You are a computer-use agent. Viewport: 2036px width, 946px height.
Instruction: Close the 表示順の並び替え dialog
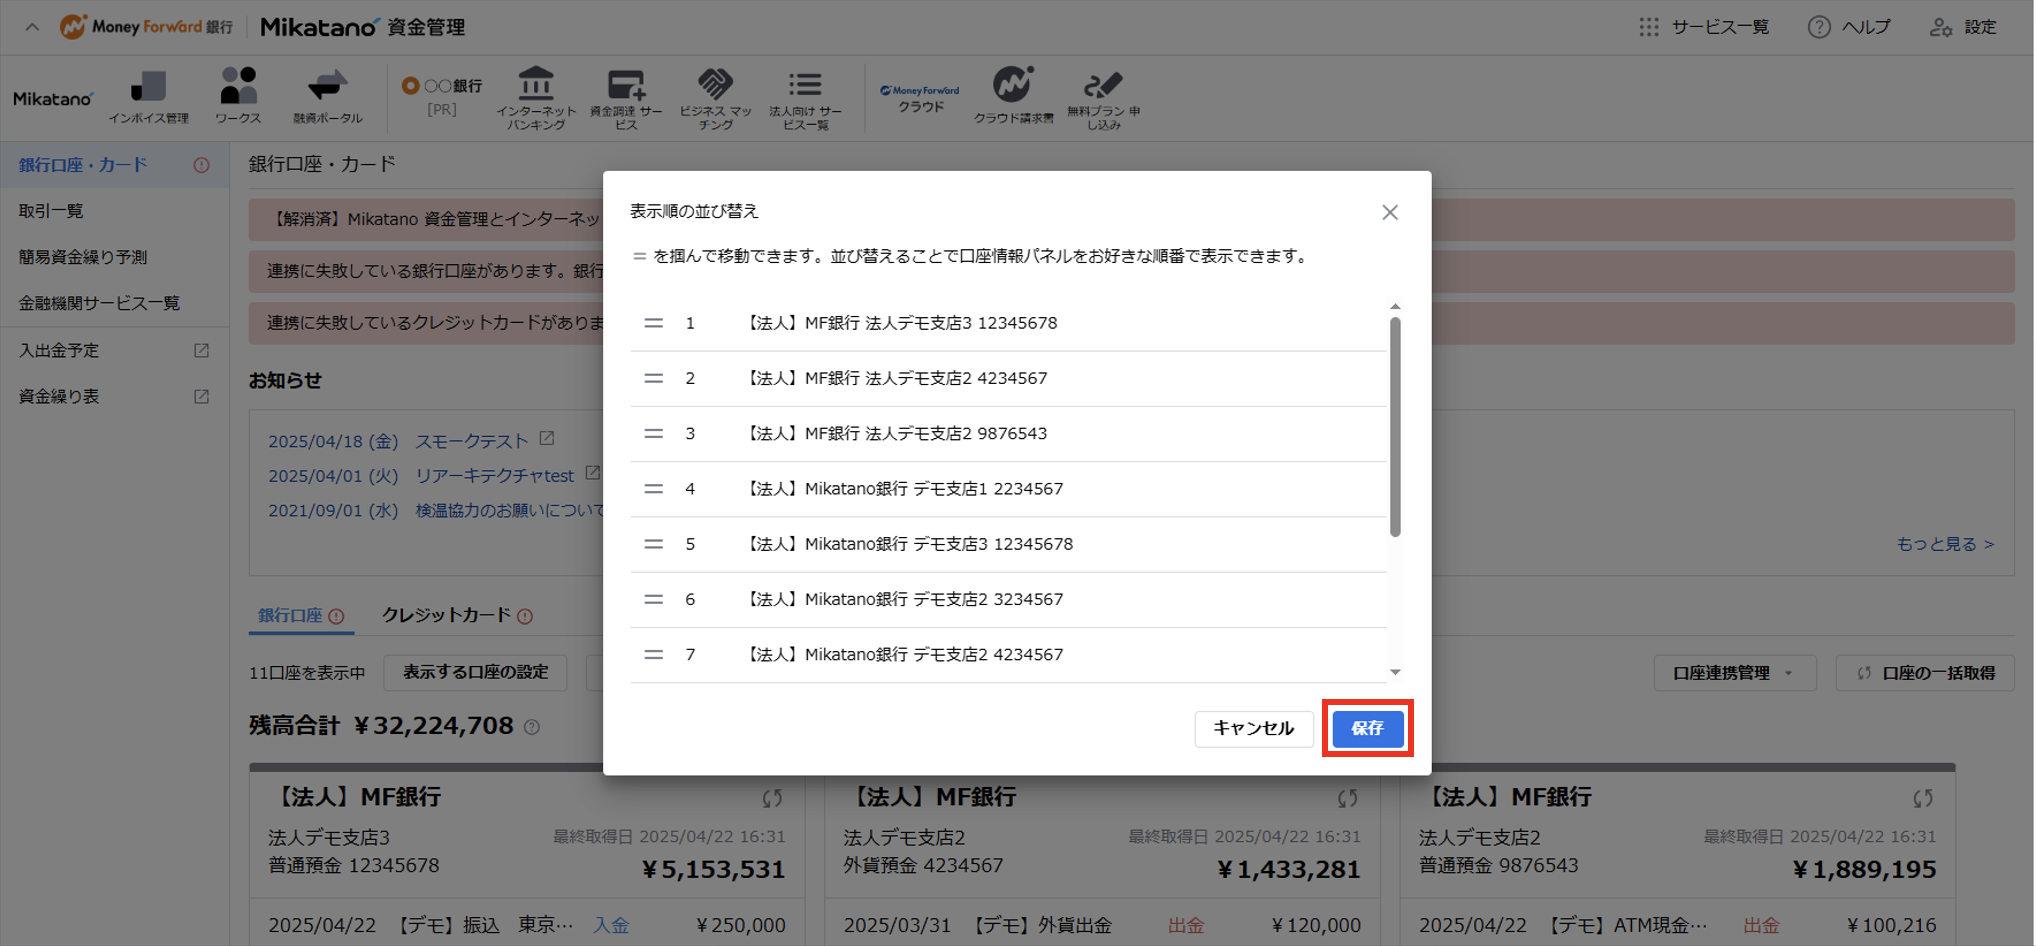[x=1390, y=212]
